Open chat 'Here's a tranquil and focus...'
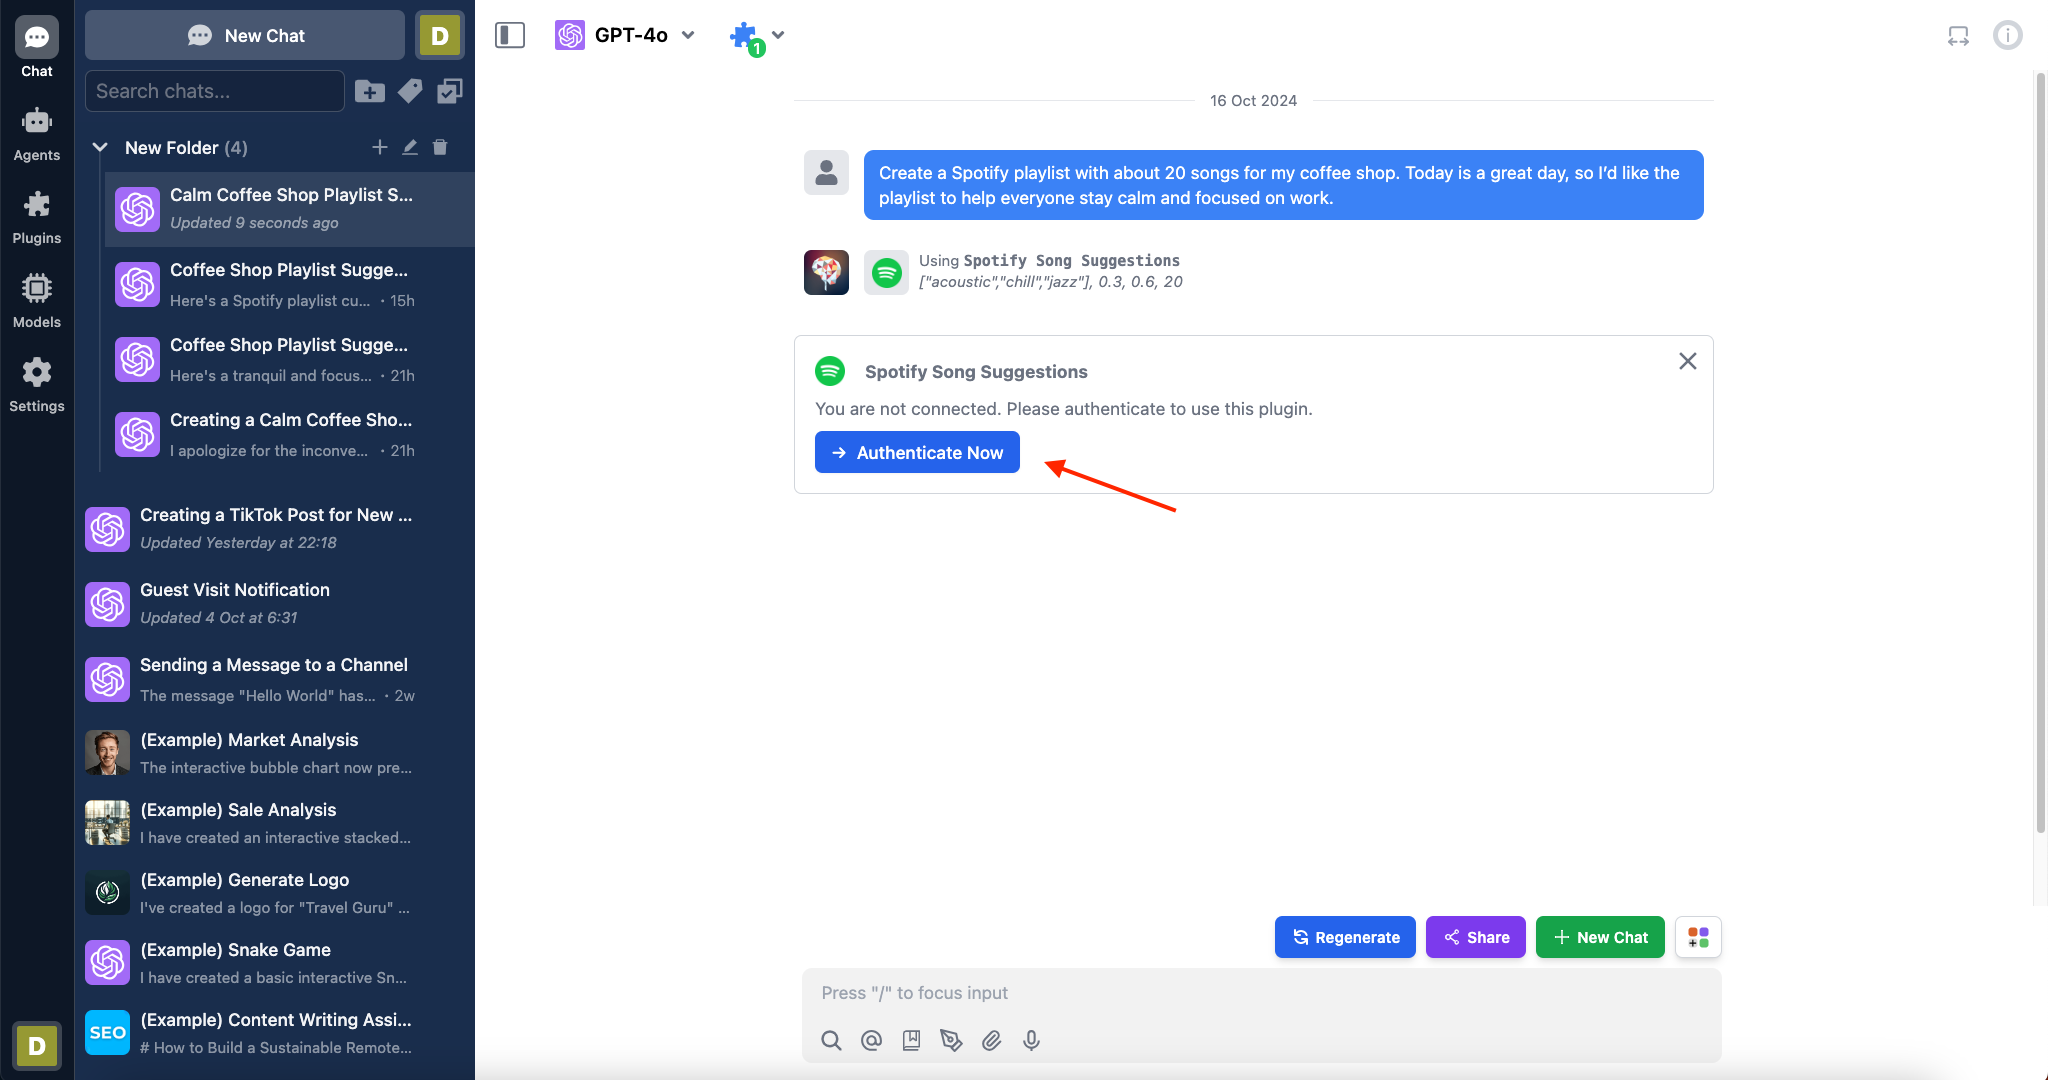The height and width of the screenshot is (1080, 2048). pos(290,359)
